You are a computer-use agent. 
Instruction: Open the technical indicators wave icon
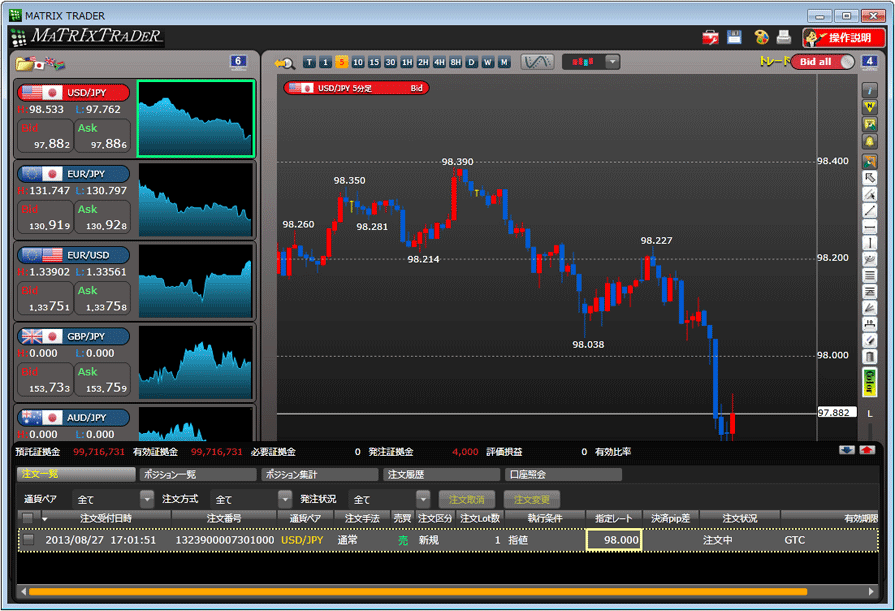pyautogui.click(x=537, y=62)
